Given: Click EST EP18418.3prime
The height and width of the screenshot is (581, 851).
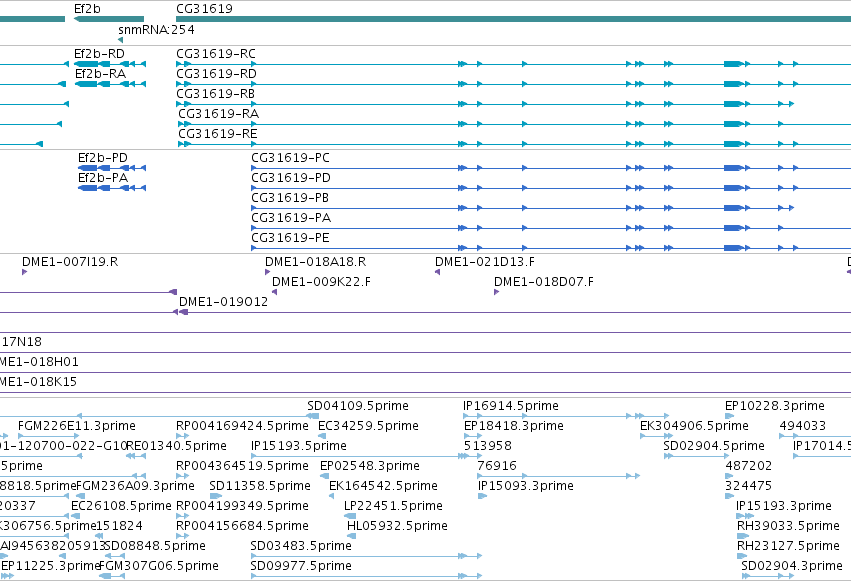Looking at the screenshot, I should pyautogui.click(x=513, y=426).
